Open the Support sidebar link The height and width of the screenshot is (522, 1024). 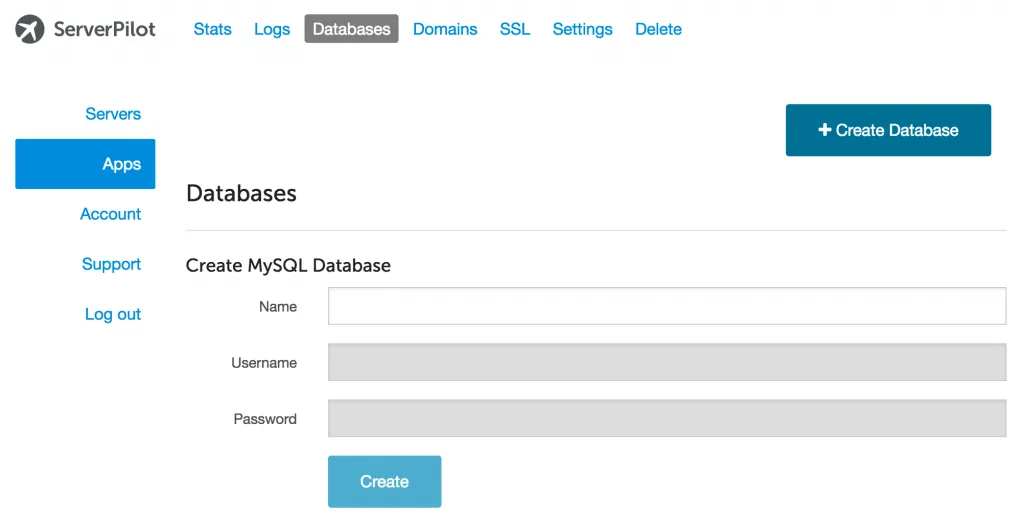111,264
